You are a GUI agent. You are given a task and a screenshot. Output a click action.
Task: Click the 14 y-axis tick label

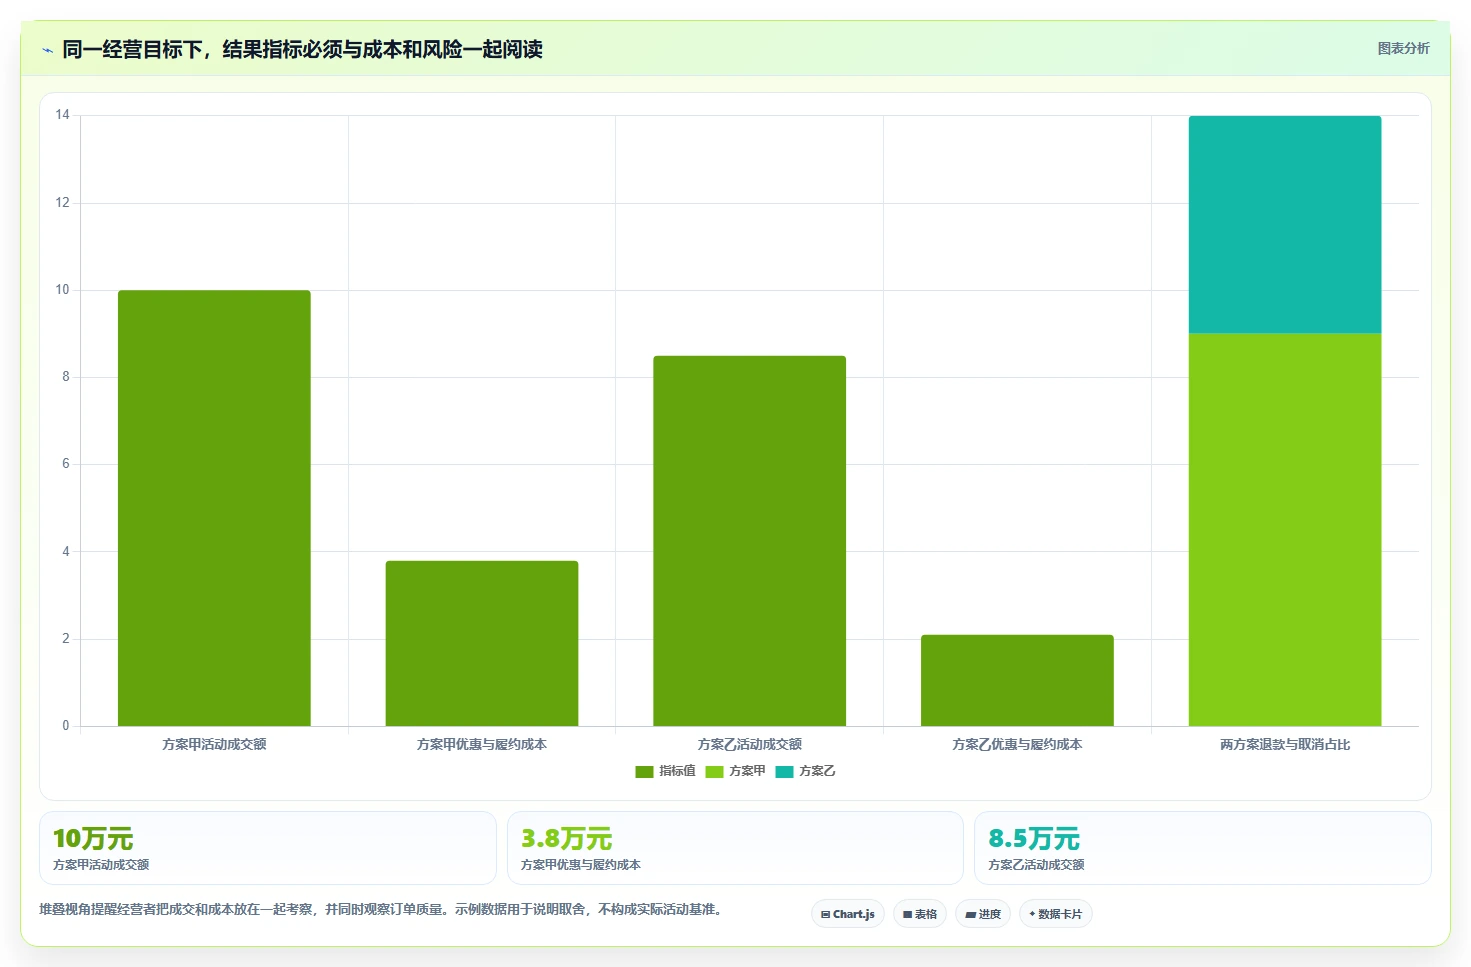tap(63, 115)
